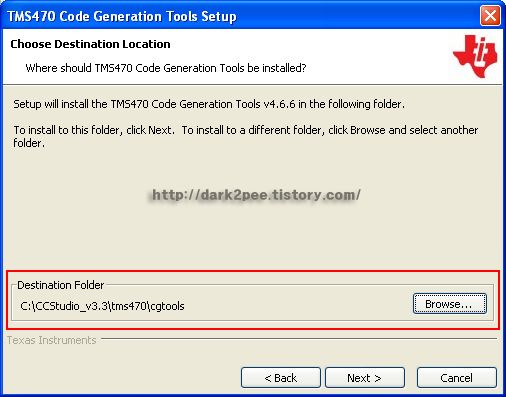The image size is (506, 397).
Task: Click the 'To install to this folder, click Next' instruction
Action: point(94,130)
